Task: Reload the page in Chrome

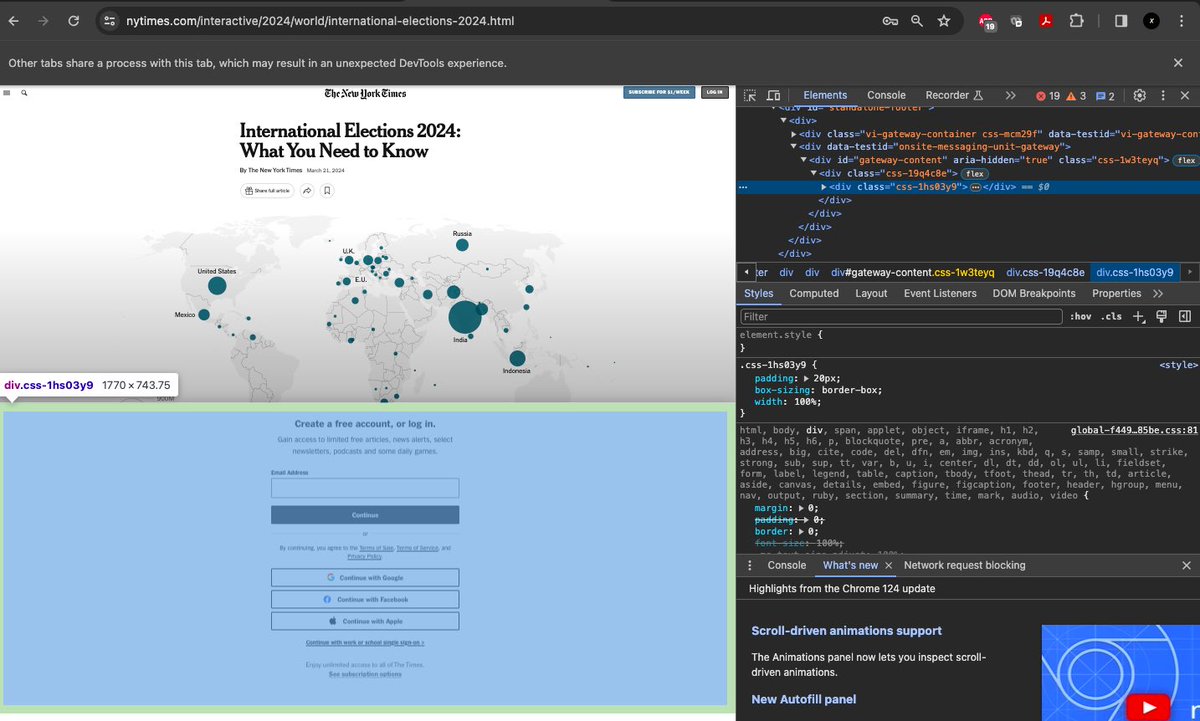Action: (x=73, y=20)
